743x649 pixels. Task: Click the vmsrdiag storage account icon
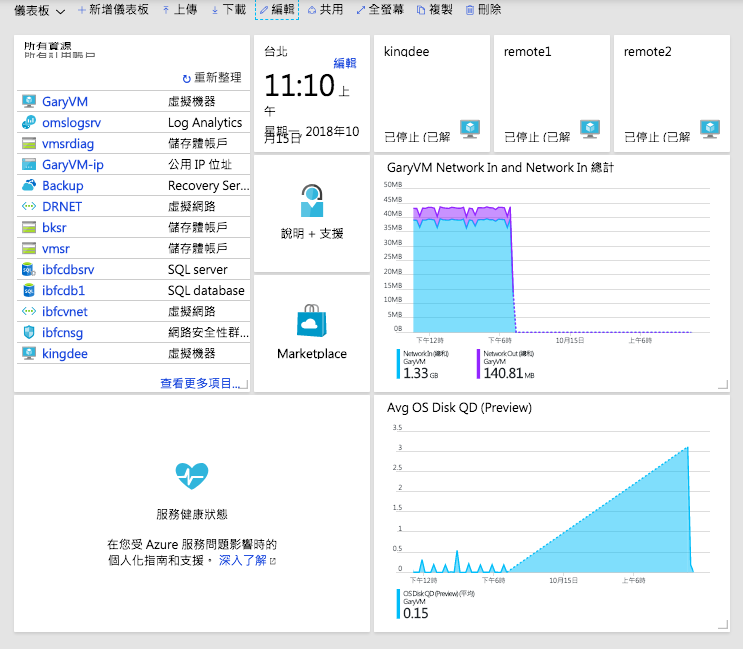(29, 143)
